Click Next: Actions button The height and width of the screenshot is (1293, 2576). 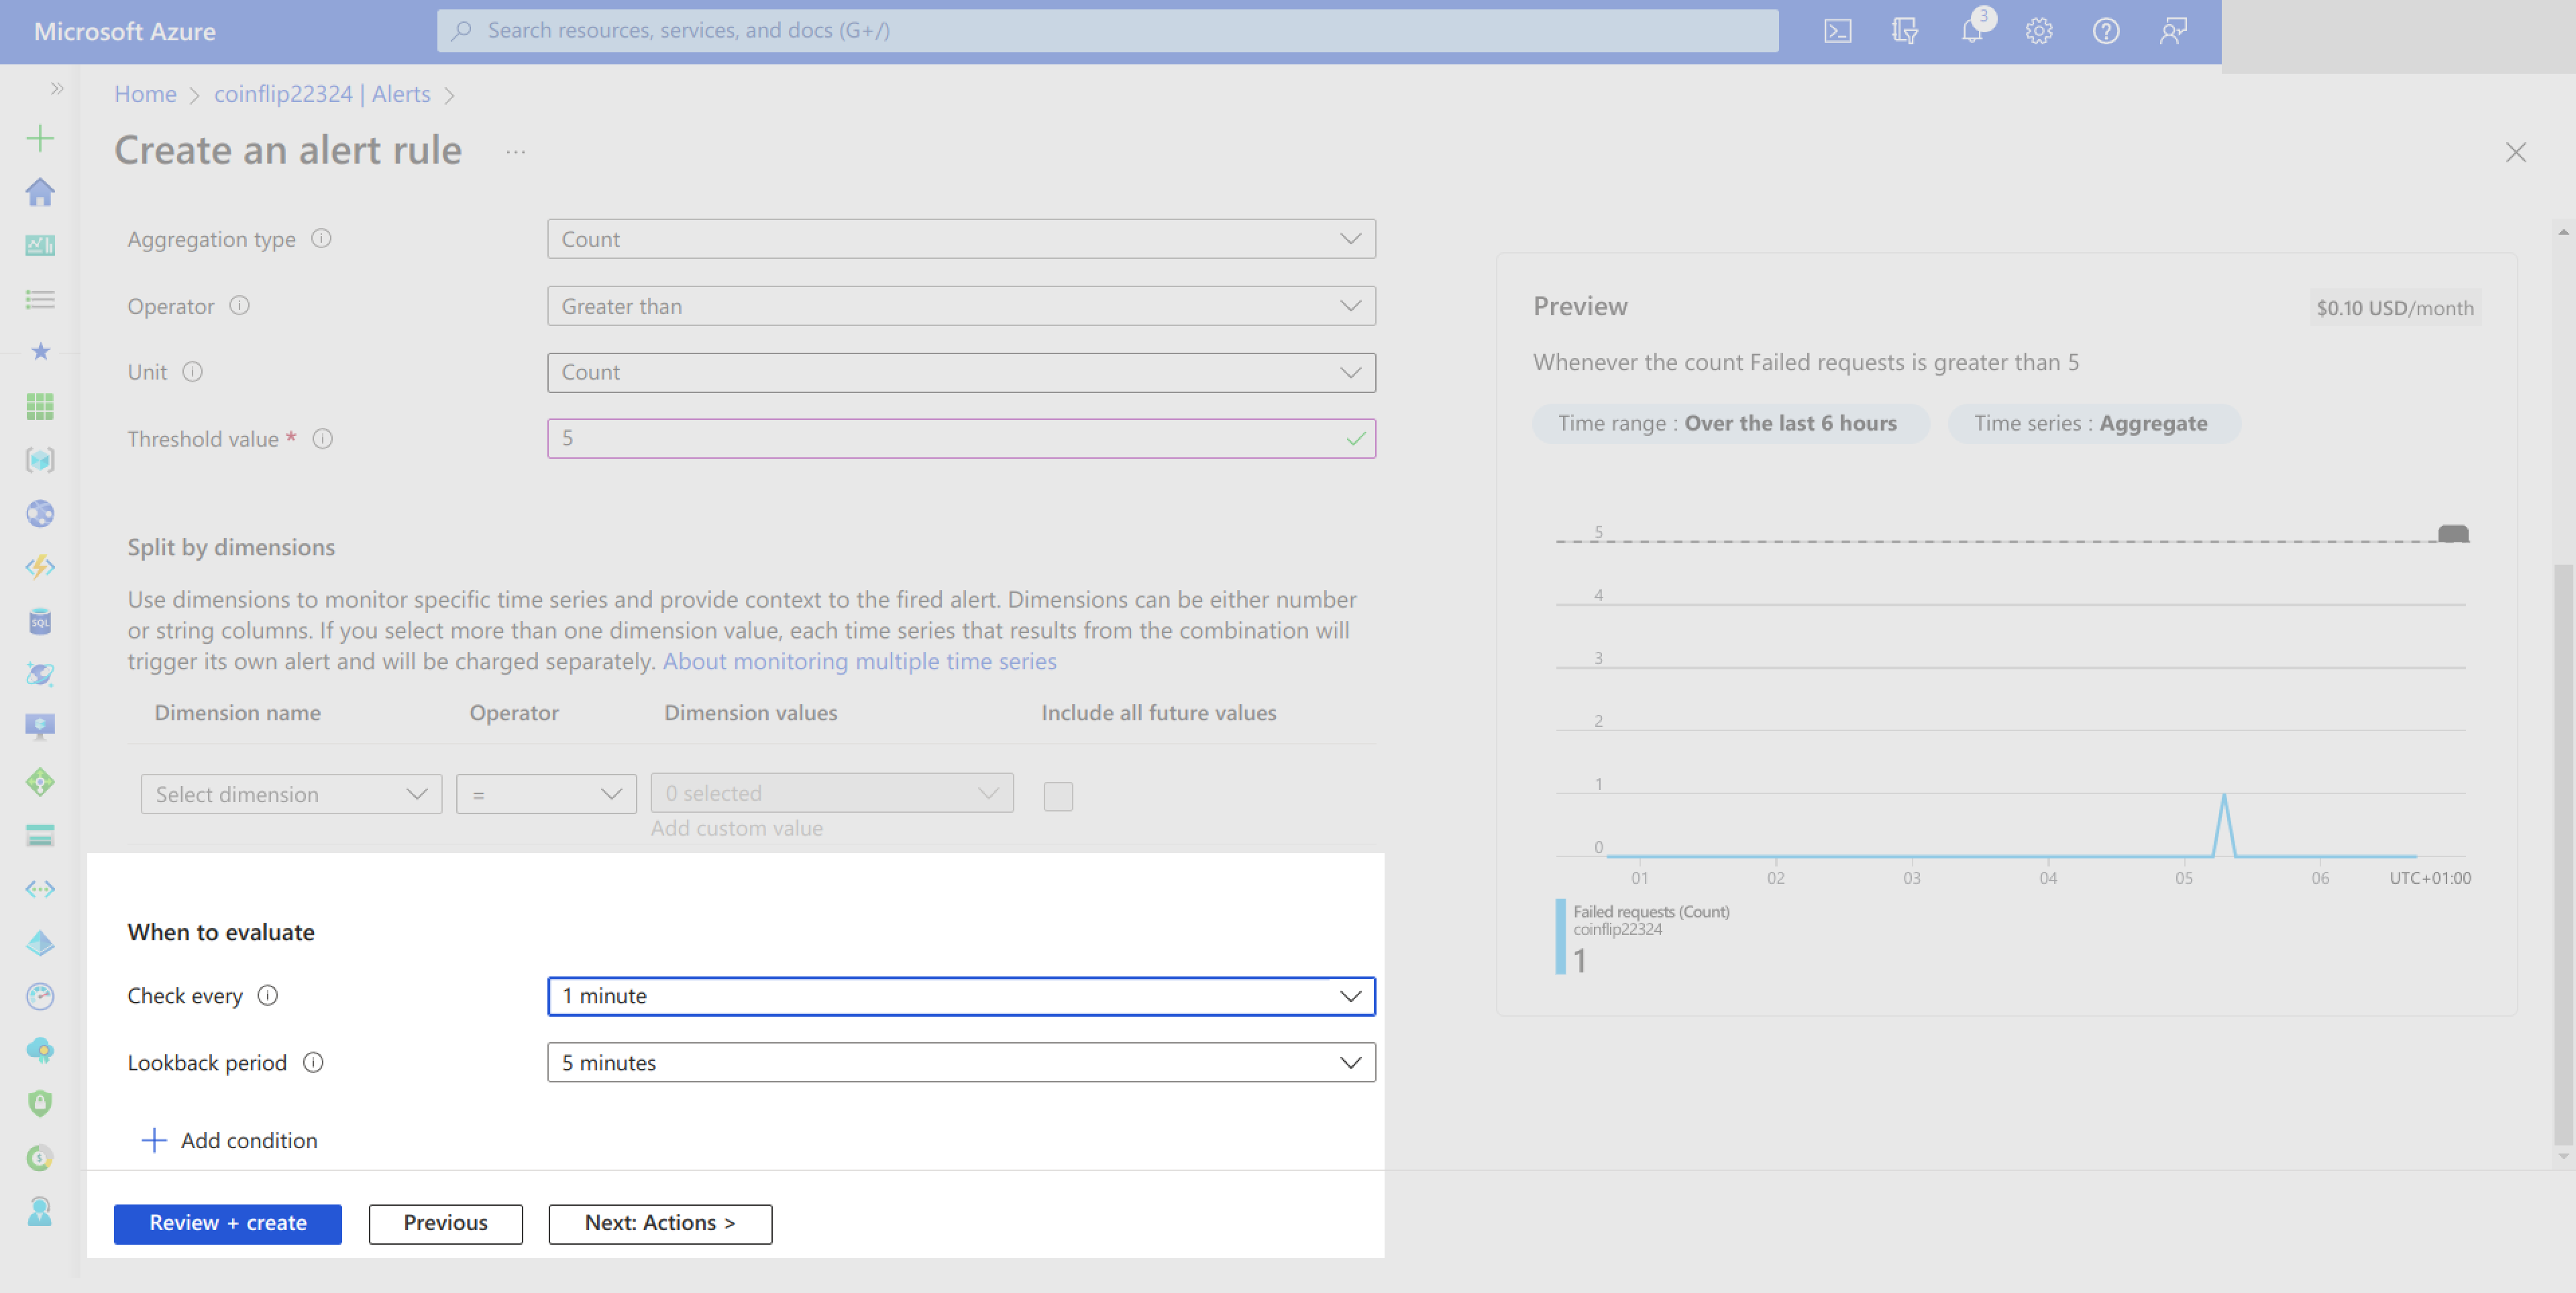click(x=660, y=1223)
